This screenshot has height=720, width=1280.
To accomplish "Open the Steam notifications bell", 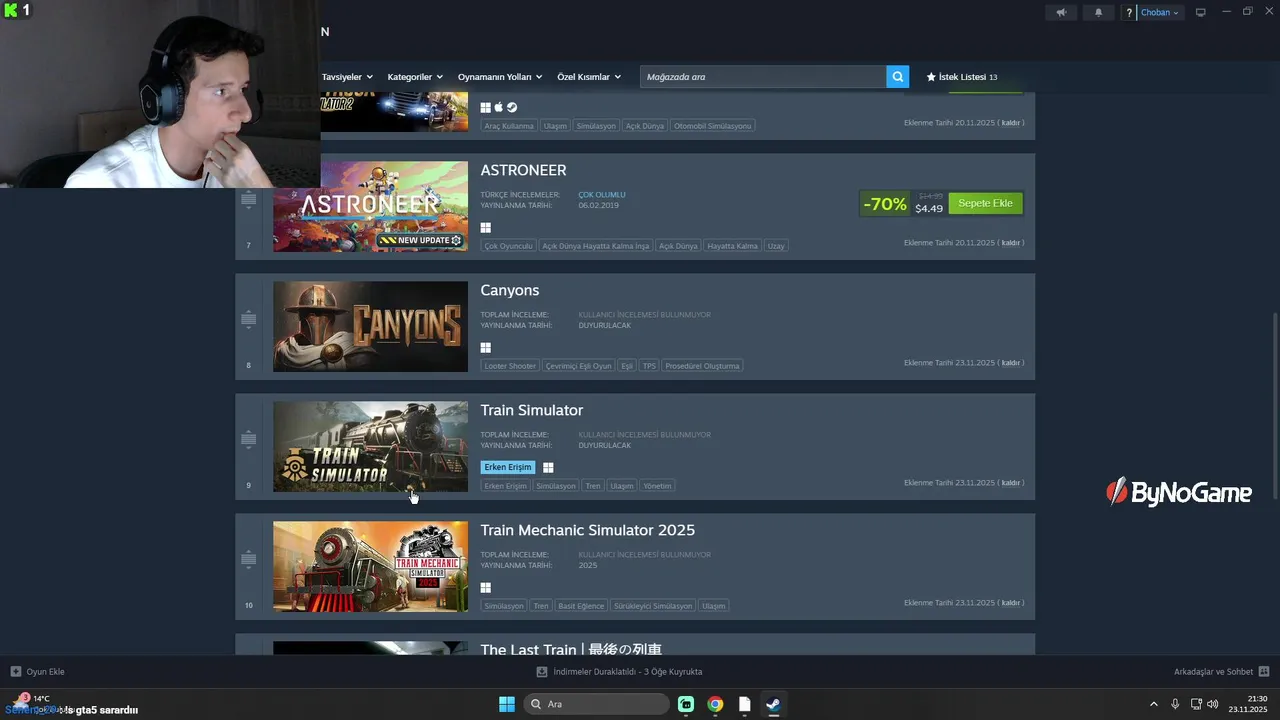I will tap(1098, 12).
